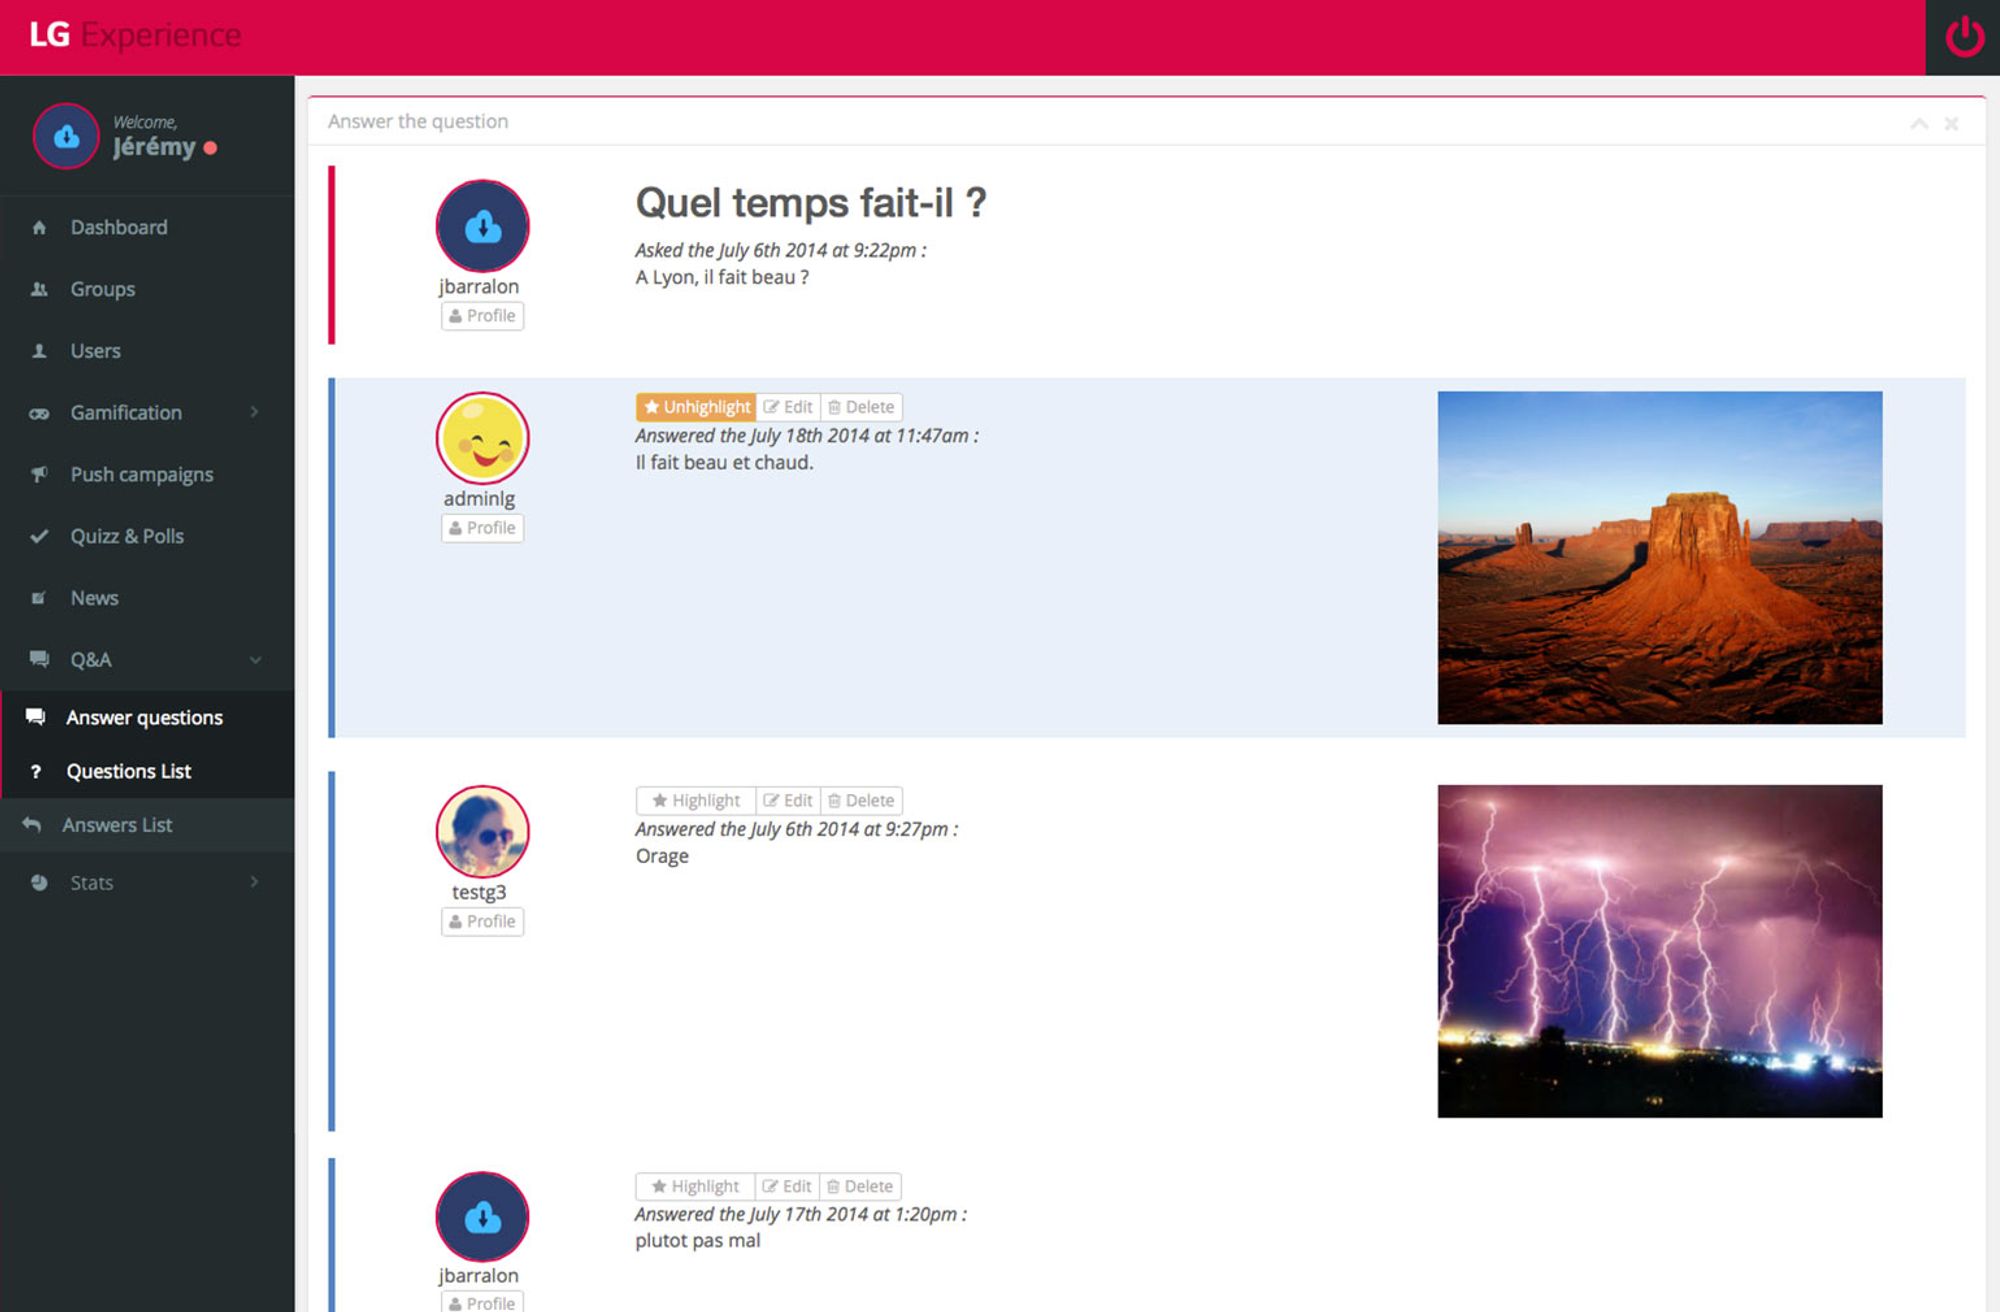Screen dimensions: 2000x1312
Task: Click the Quizz & Polls checkmark icon
Action: (39, 536)
